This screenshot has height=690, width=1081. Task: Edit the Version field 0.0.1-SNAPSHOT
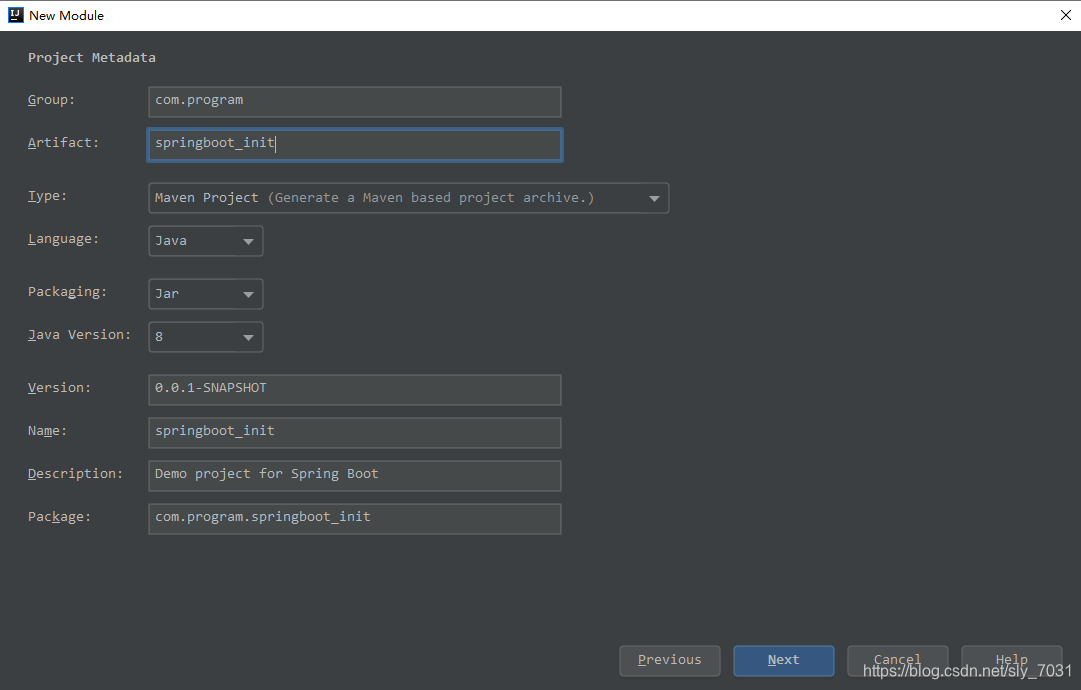(354, 389)
